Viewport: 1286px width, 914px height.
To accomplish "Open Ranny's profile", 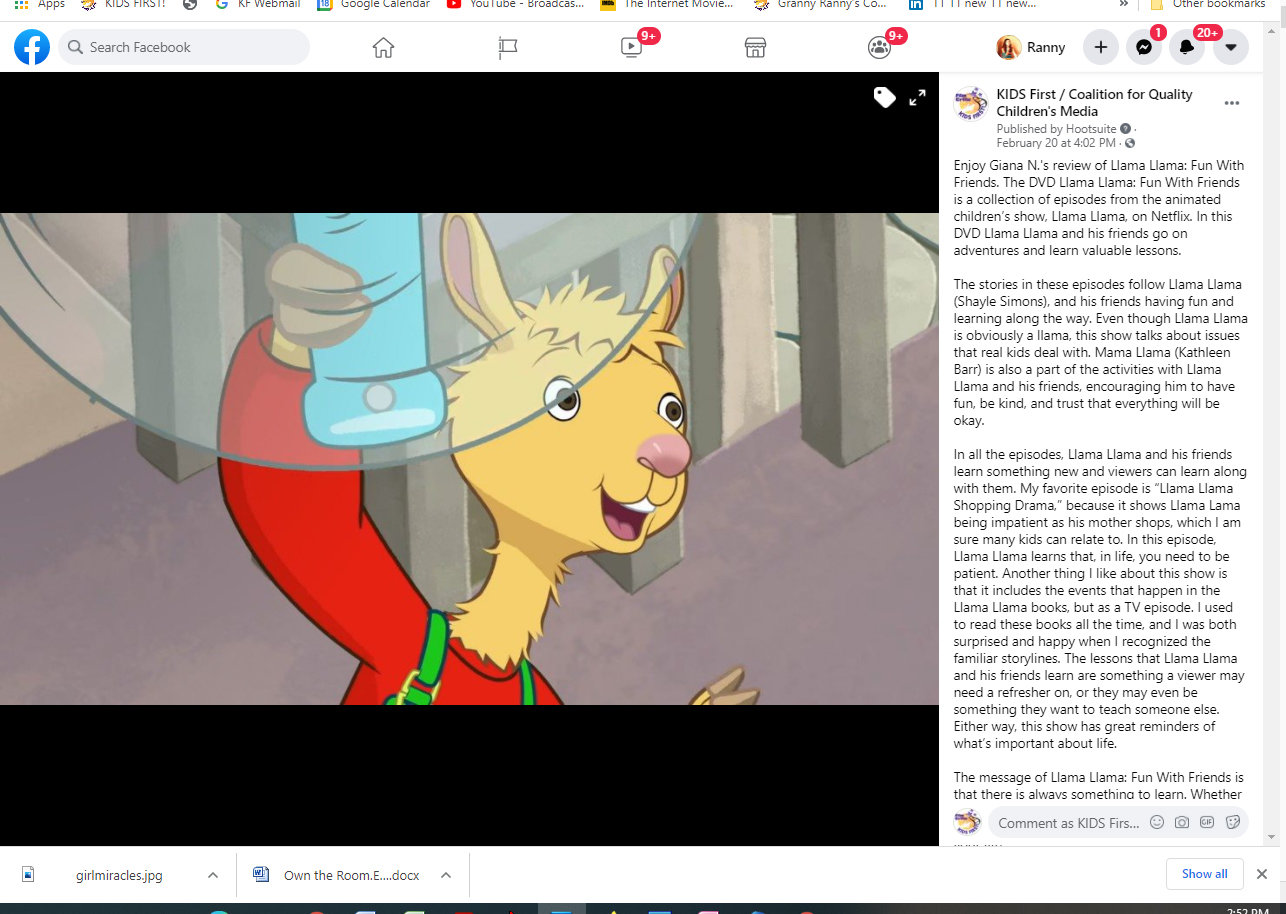I will [x=1031, y=47].
